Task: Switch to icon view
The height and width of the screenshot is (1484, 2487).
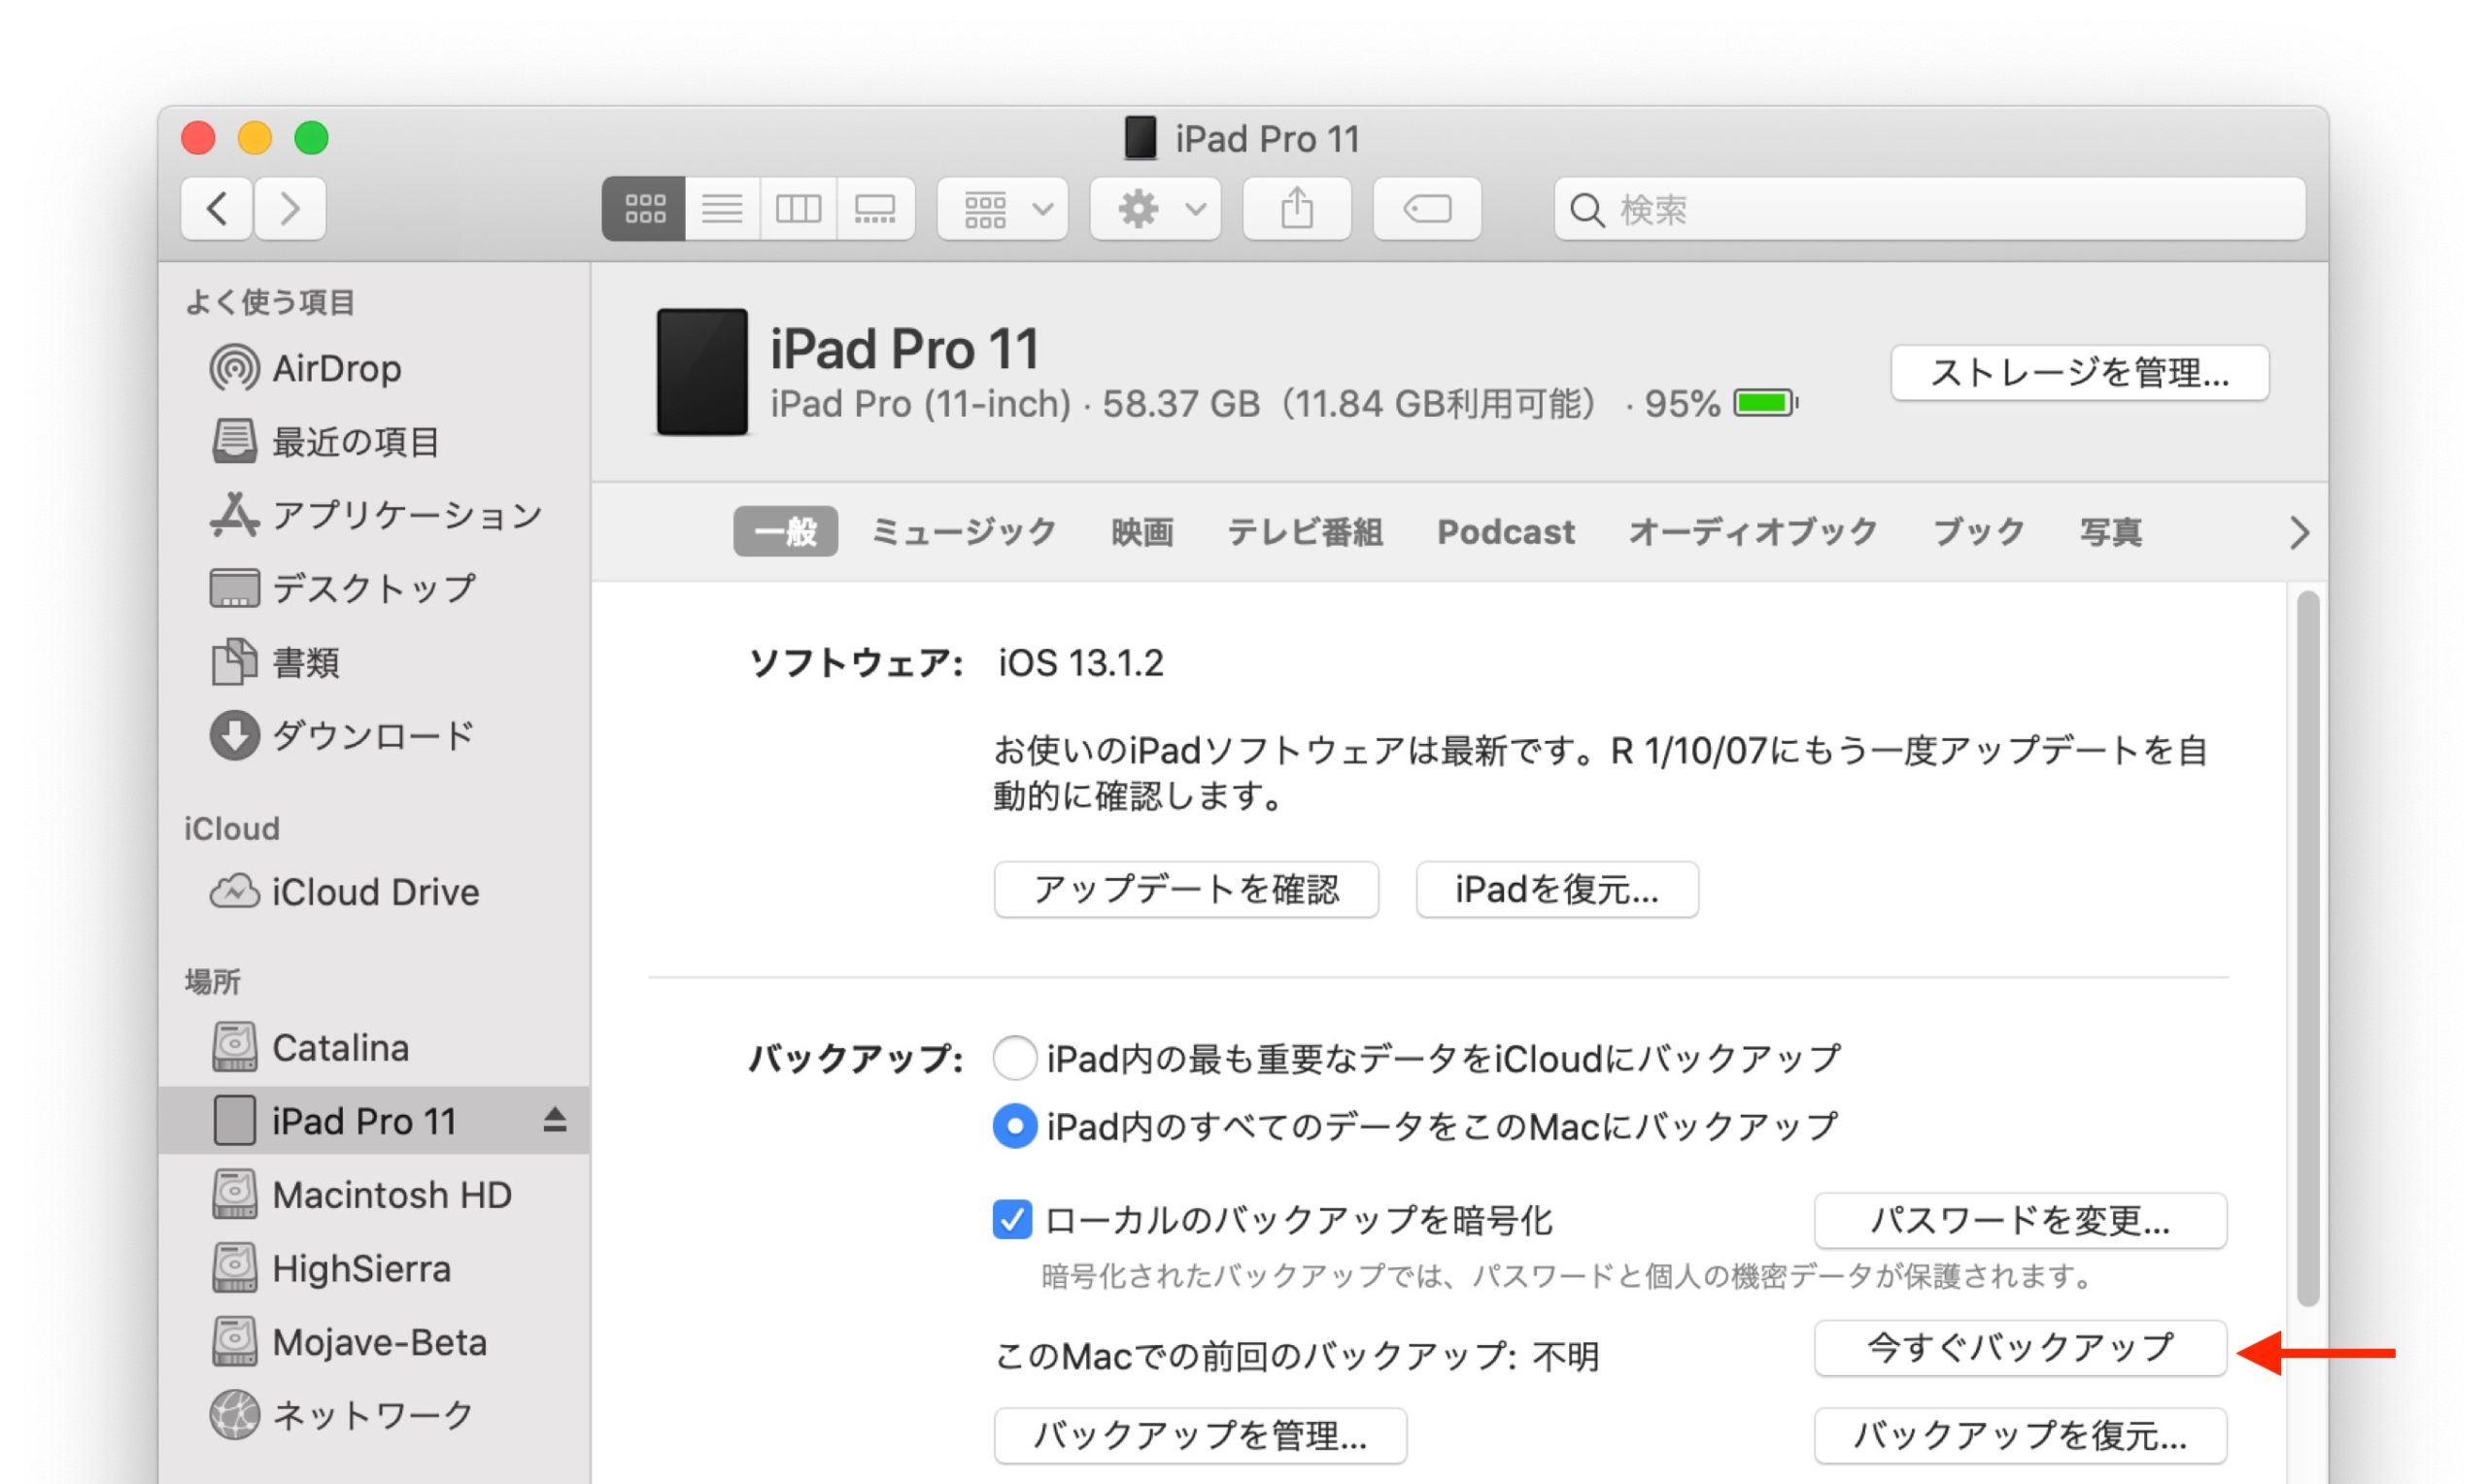Action: [644, 209]
